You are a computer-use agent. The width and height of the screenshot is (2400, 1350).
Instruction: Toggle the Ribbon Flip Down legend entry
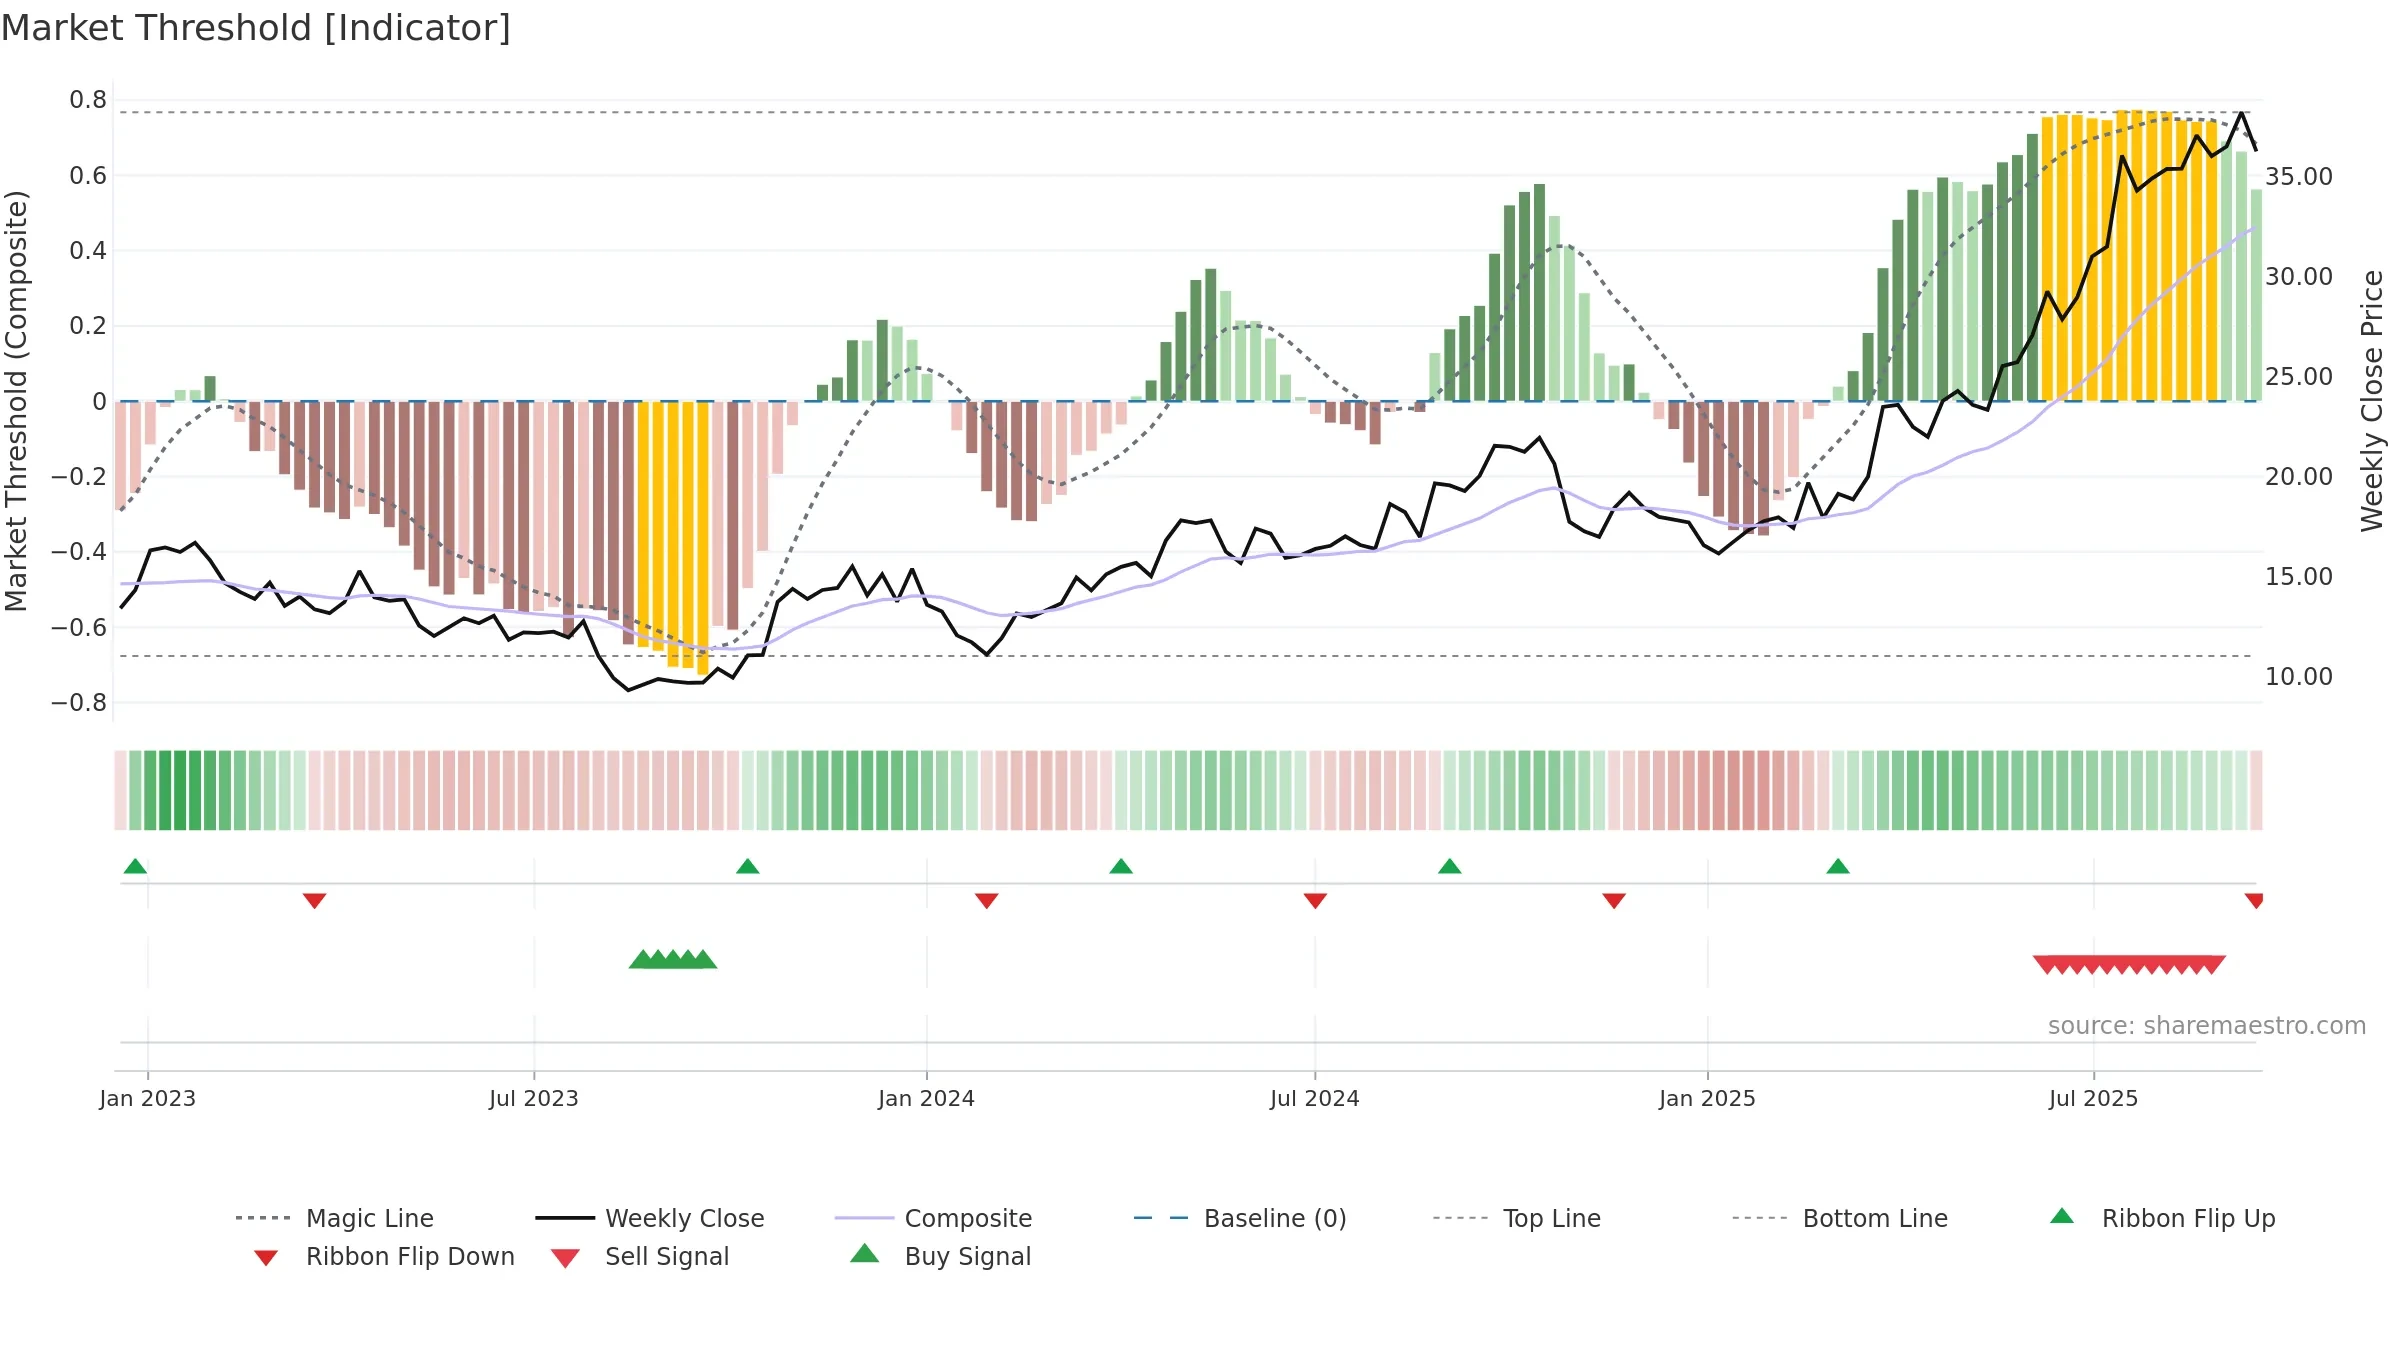[384, 1256]
